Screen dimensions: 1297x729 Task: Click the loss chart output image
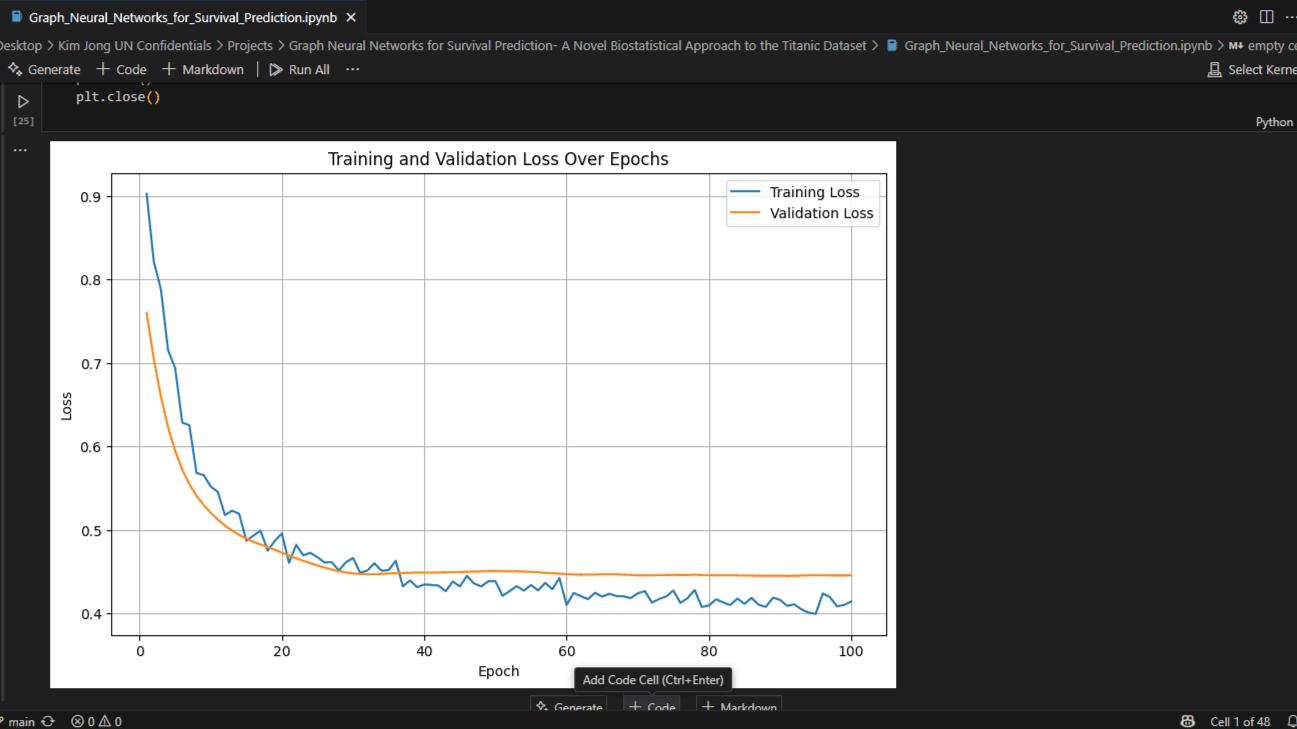click(473, 414)
